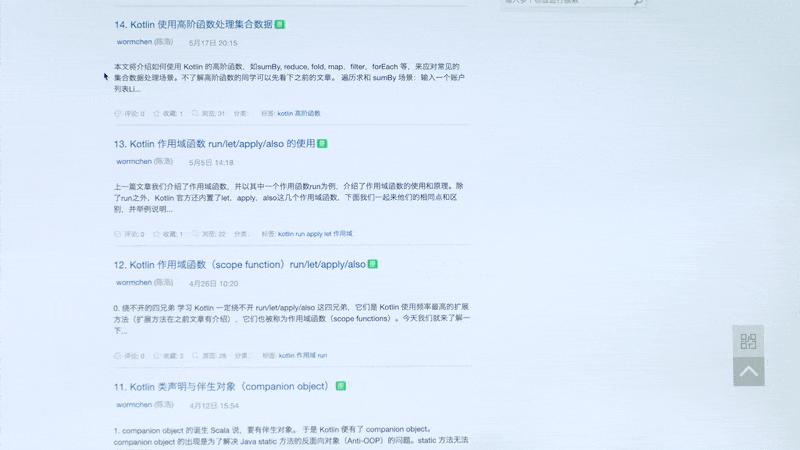Click green original badge beside article 13 title

(x=322, y=144)
